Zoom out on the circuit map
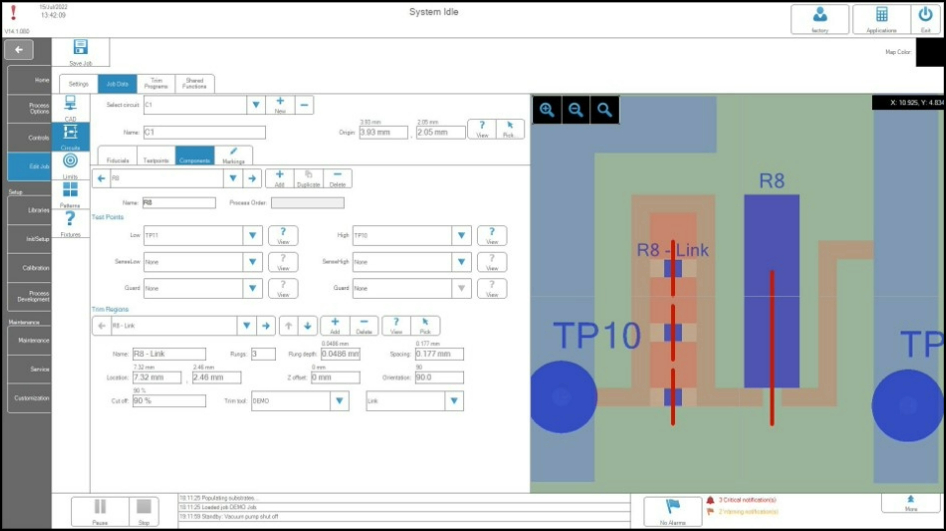946x531 pixels. [x=575, y=110]
